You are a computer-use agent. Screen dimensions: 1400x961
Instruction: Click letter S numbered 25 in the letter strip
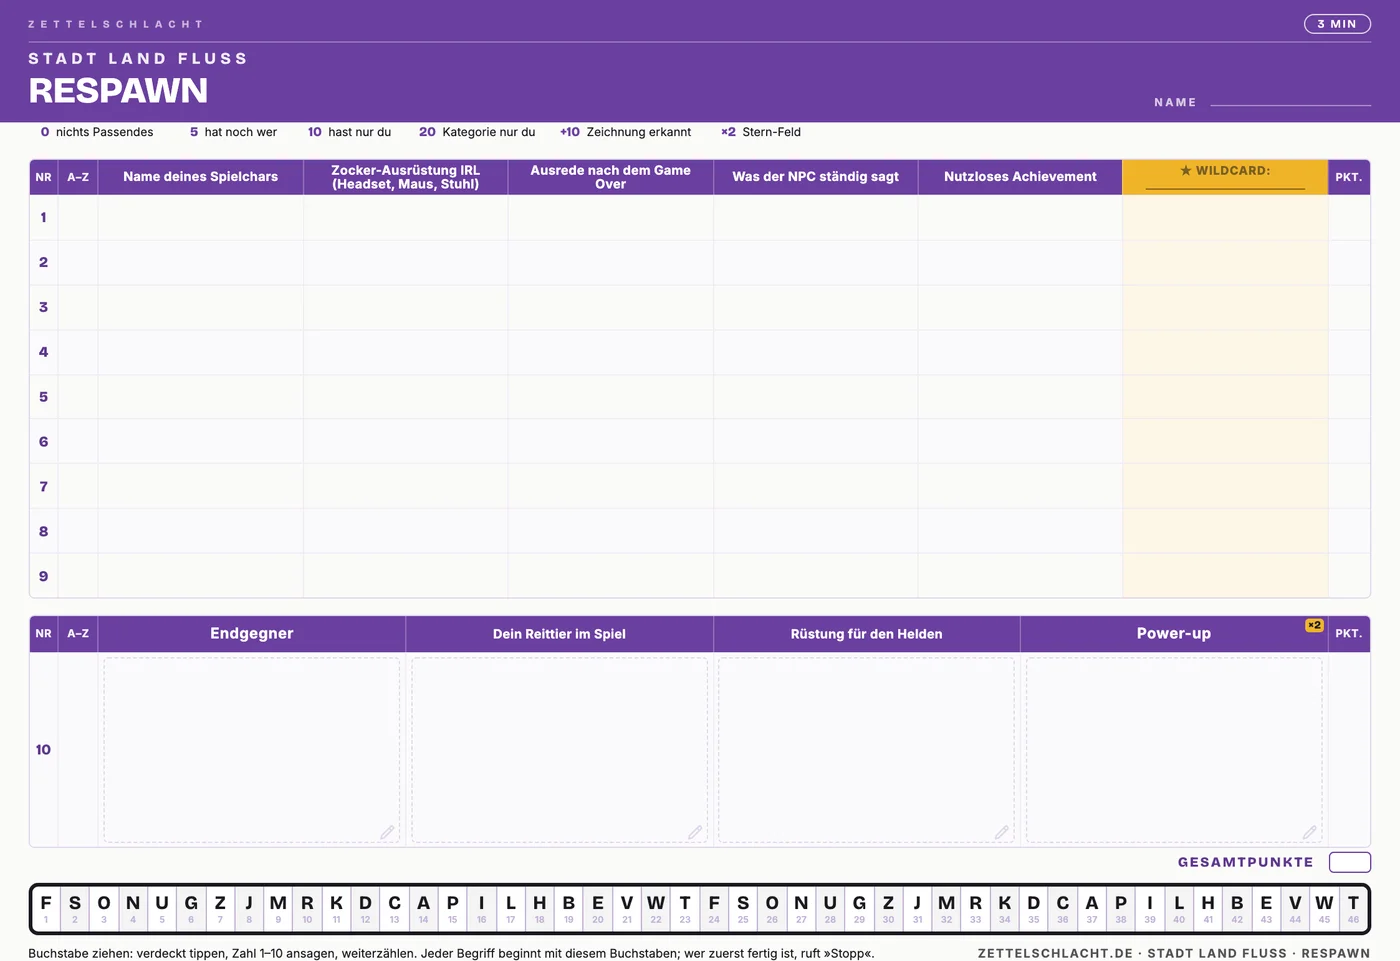tap(743, 908)
